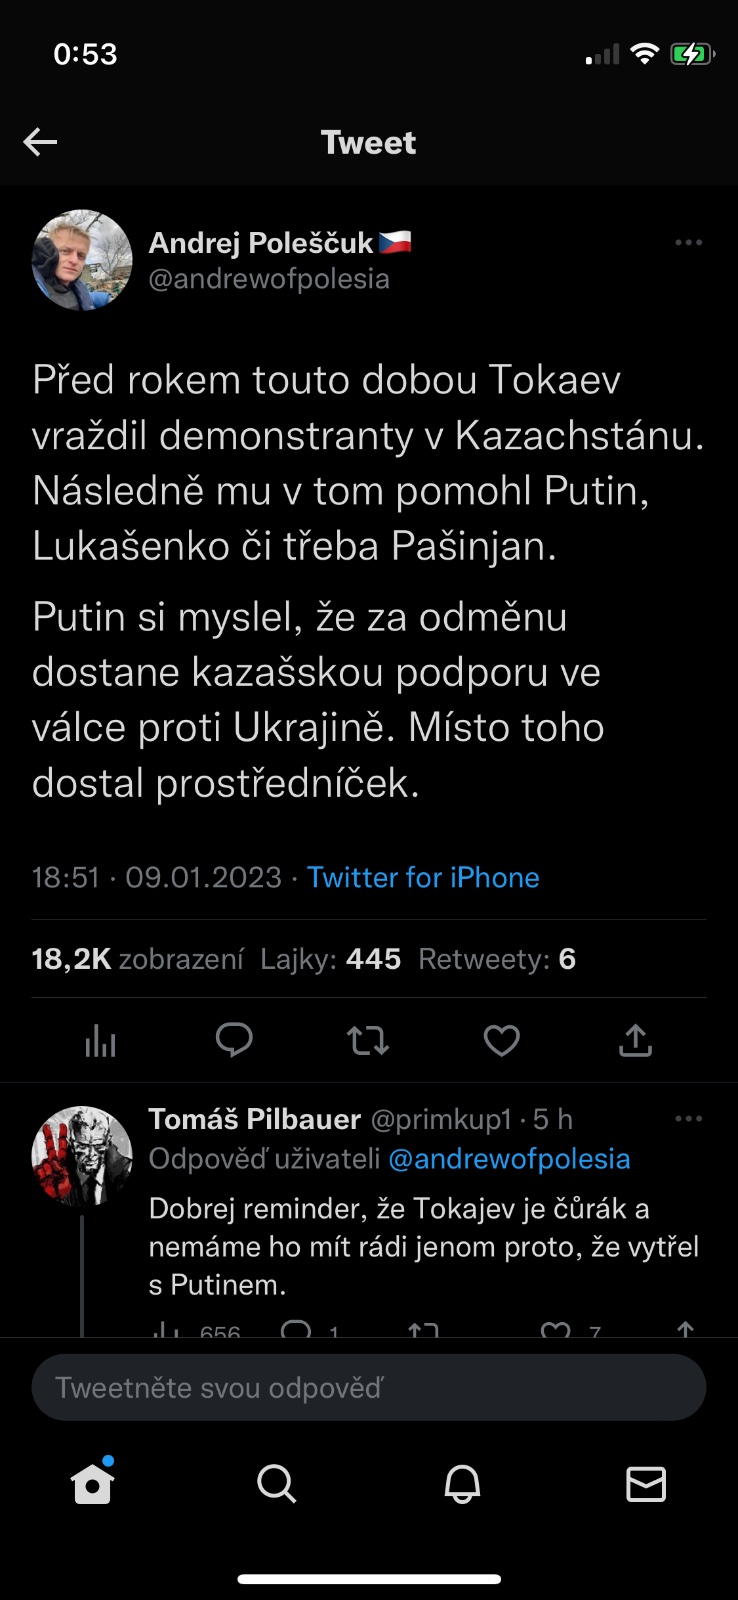Image resolution: width=738 pixels, height=1600 pixels.
Task: Open the Home tab icon
Action: coord(93,1484)
